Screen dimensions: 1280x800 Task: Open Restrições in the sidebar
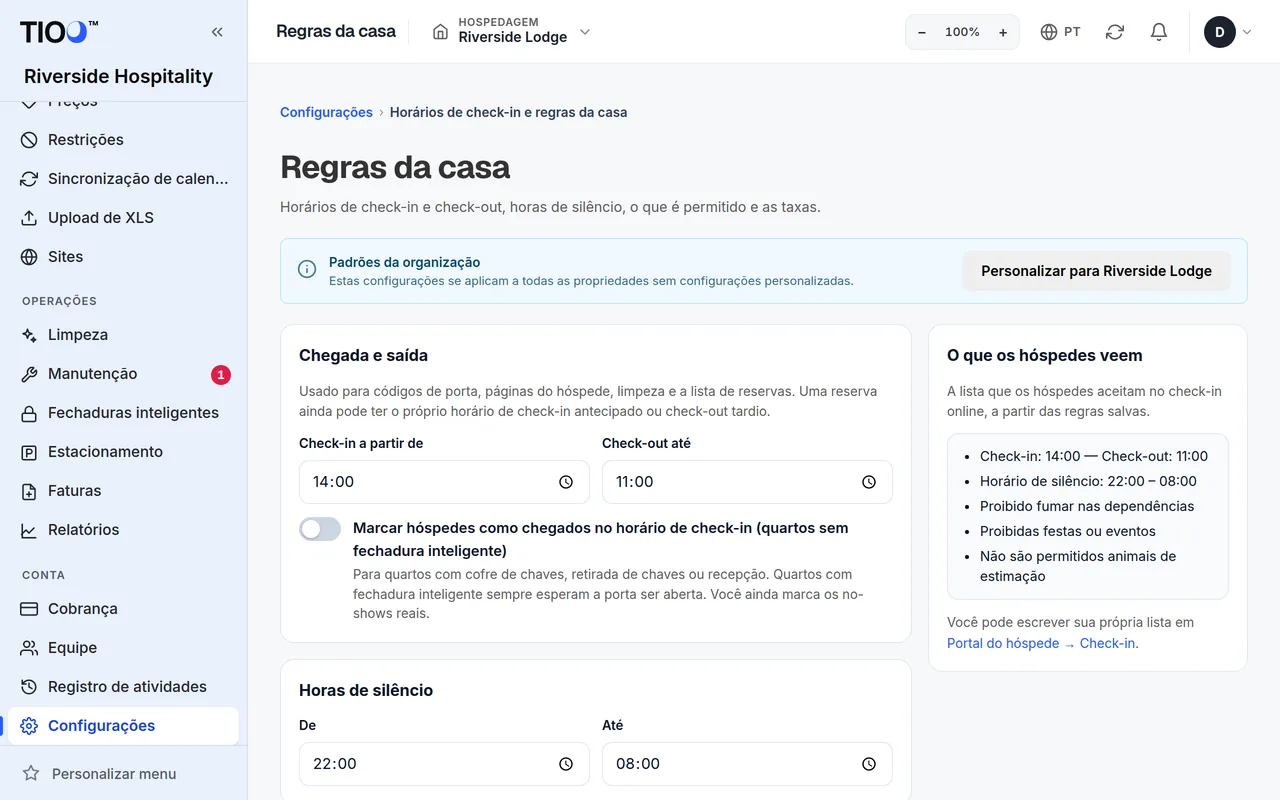(x=124, y=140)
